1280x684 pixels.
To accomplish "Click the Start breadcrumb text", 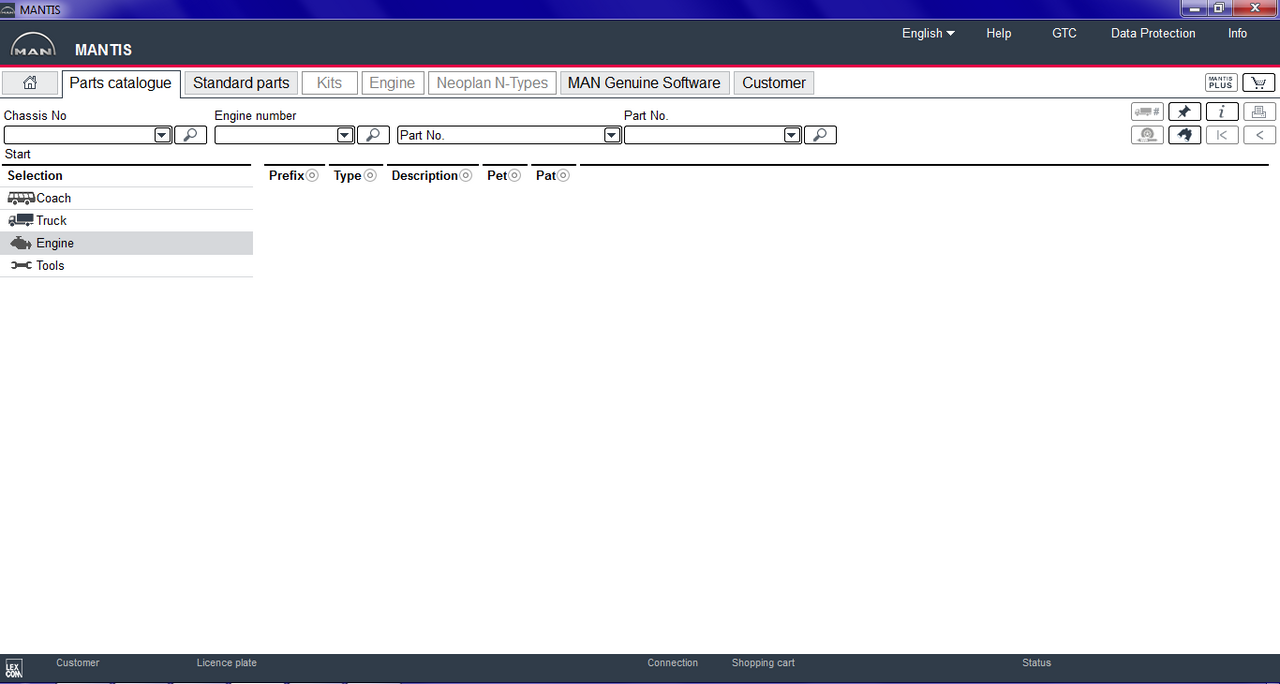I will pos(18,154).
